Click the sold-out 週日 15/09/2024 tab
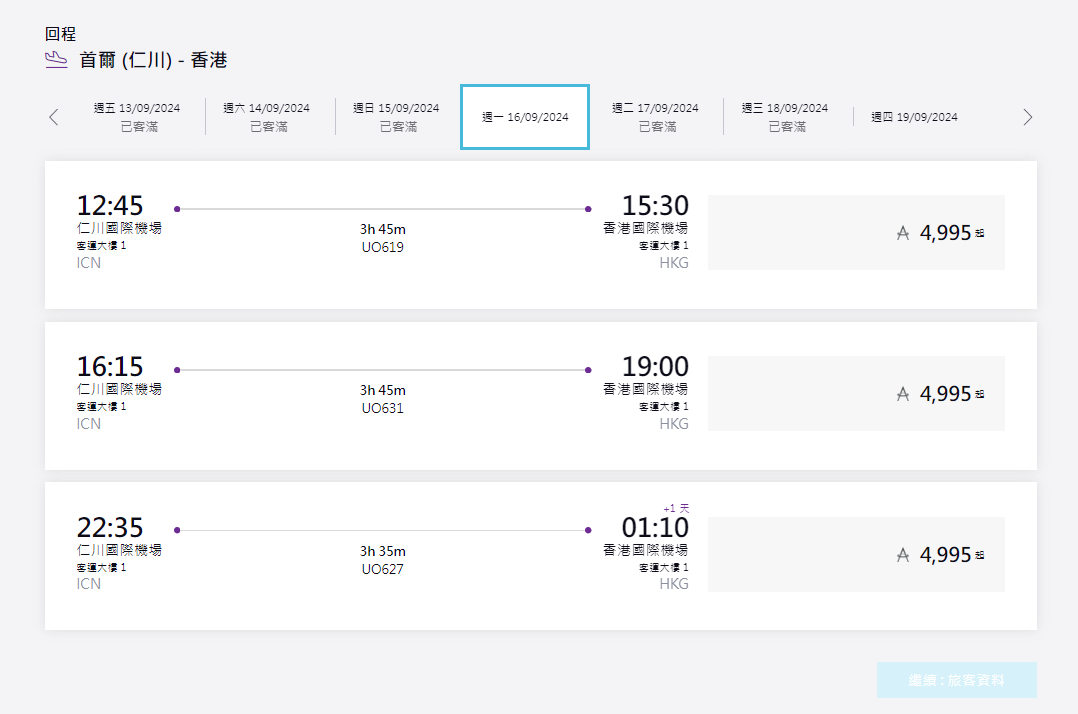The height and width of the screenshot is (714, 1078). click(x=397, y=116)
